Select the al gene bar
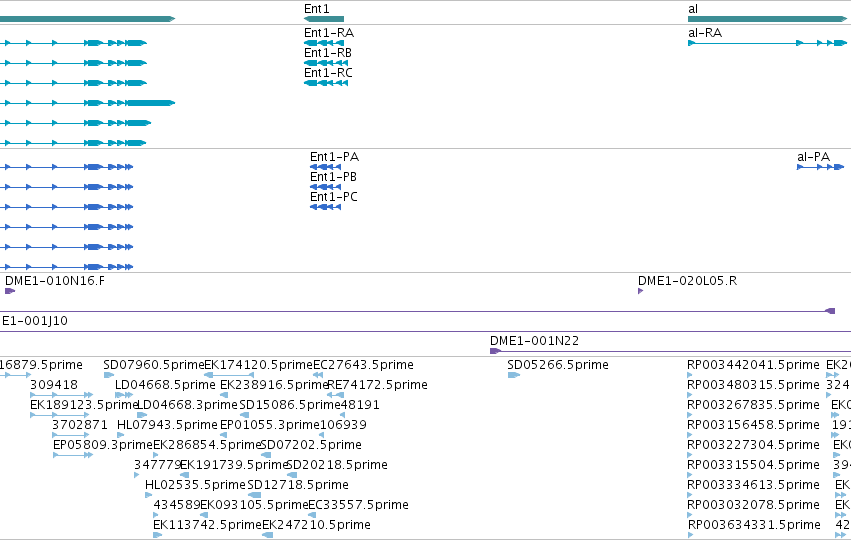This screenshot has height=540, width=851. point(767,19)
